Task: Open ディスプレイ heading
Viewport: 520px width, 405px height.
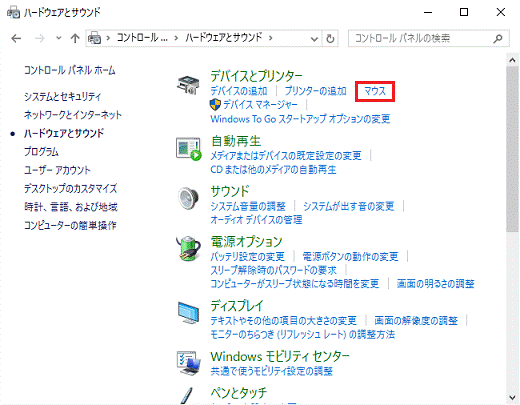Action: (237, 306)
